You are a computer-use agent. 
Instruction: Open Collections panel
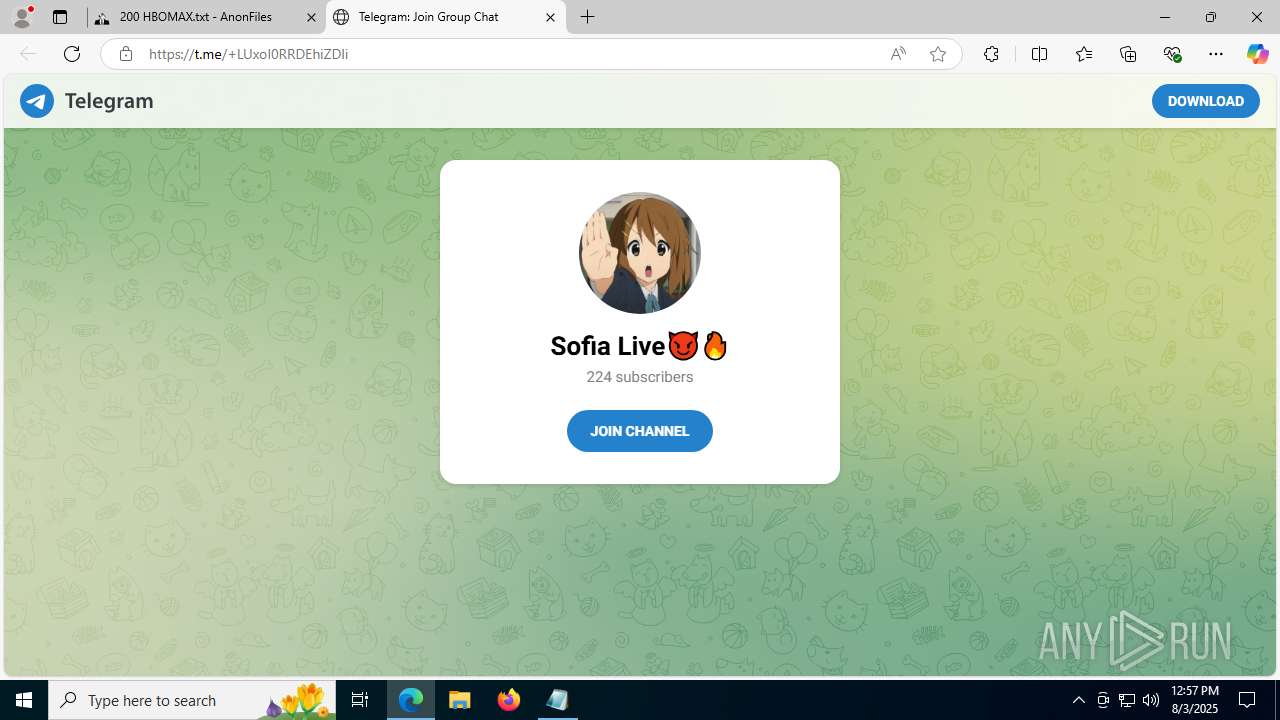coord(1128,54)
